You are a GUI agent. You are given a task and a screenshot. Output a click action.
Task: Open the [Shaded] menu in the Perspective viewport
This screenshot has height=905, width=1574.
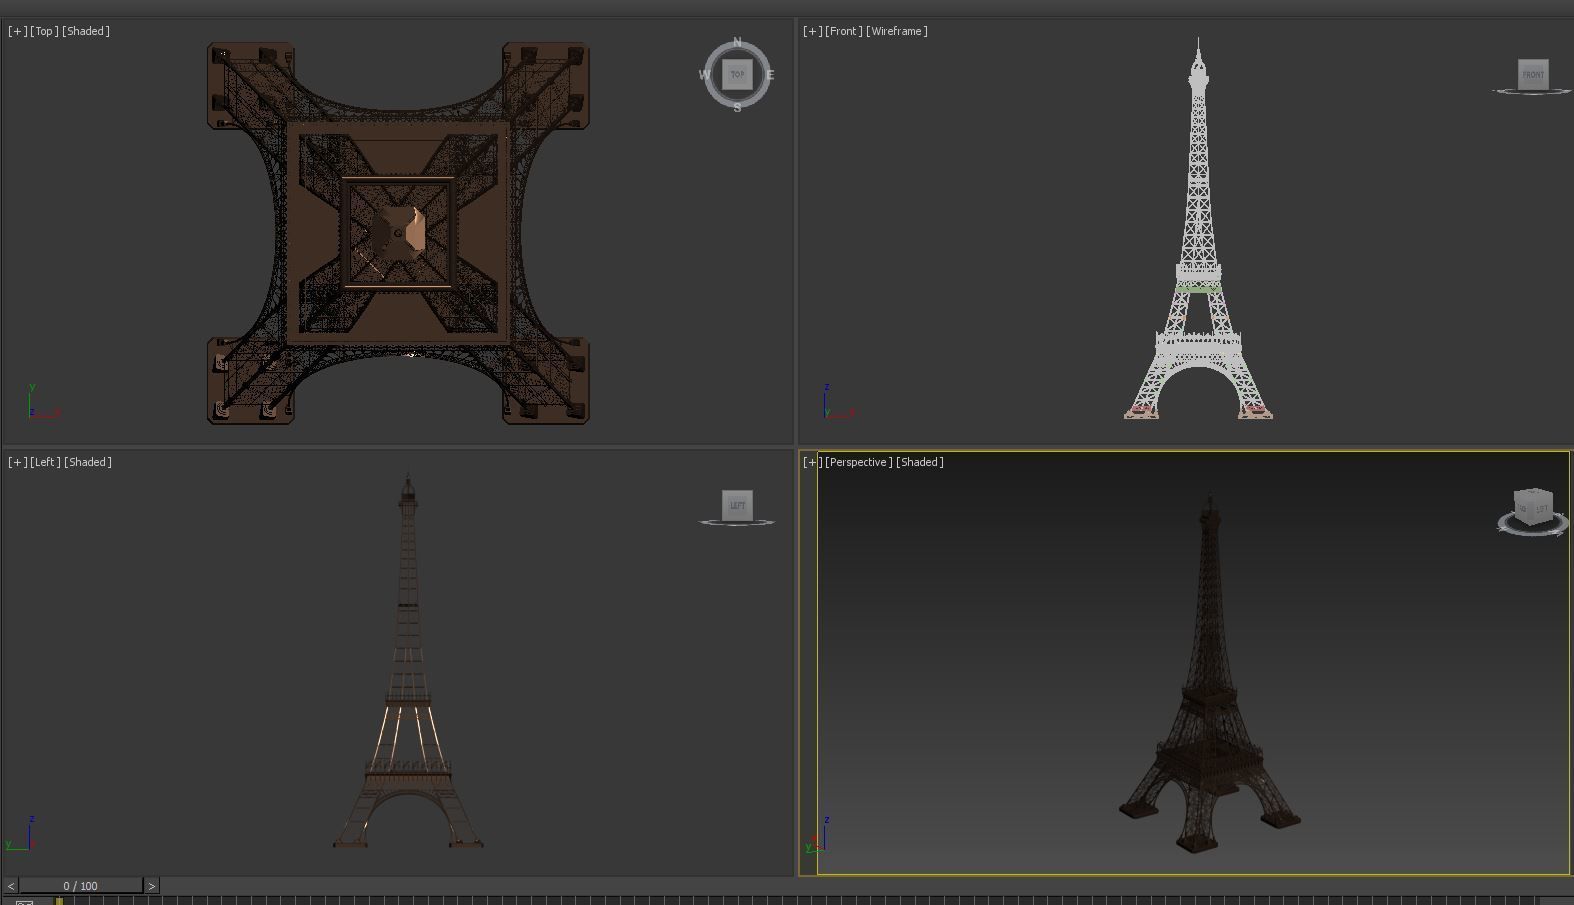click(x=920, y=462)
